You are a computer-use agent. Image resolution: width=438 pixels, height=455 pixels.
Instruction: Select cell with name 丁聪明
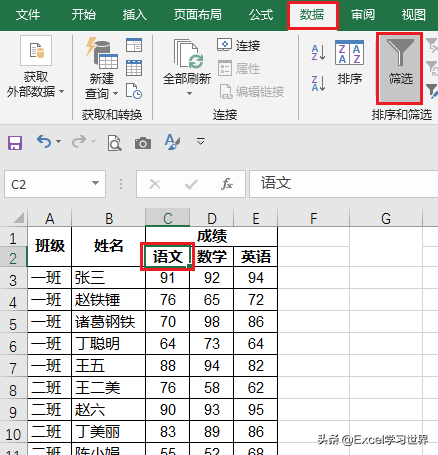[x=109, y=343]
